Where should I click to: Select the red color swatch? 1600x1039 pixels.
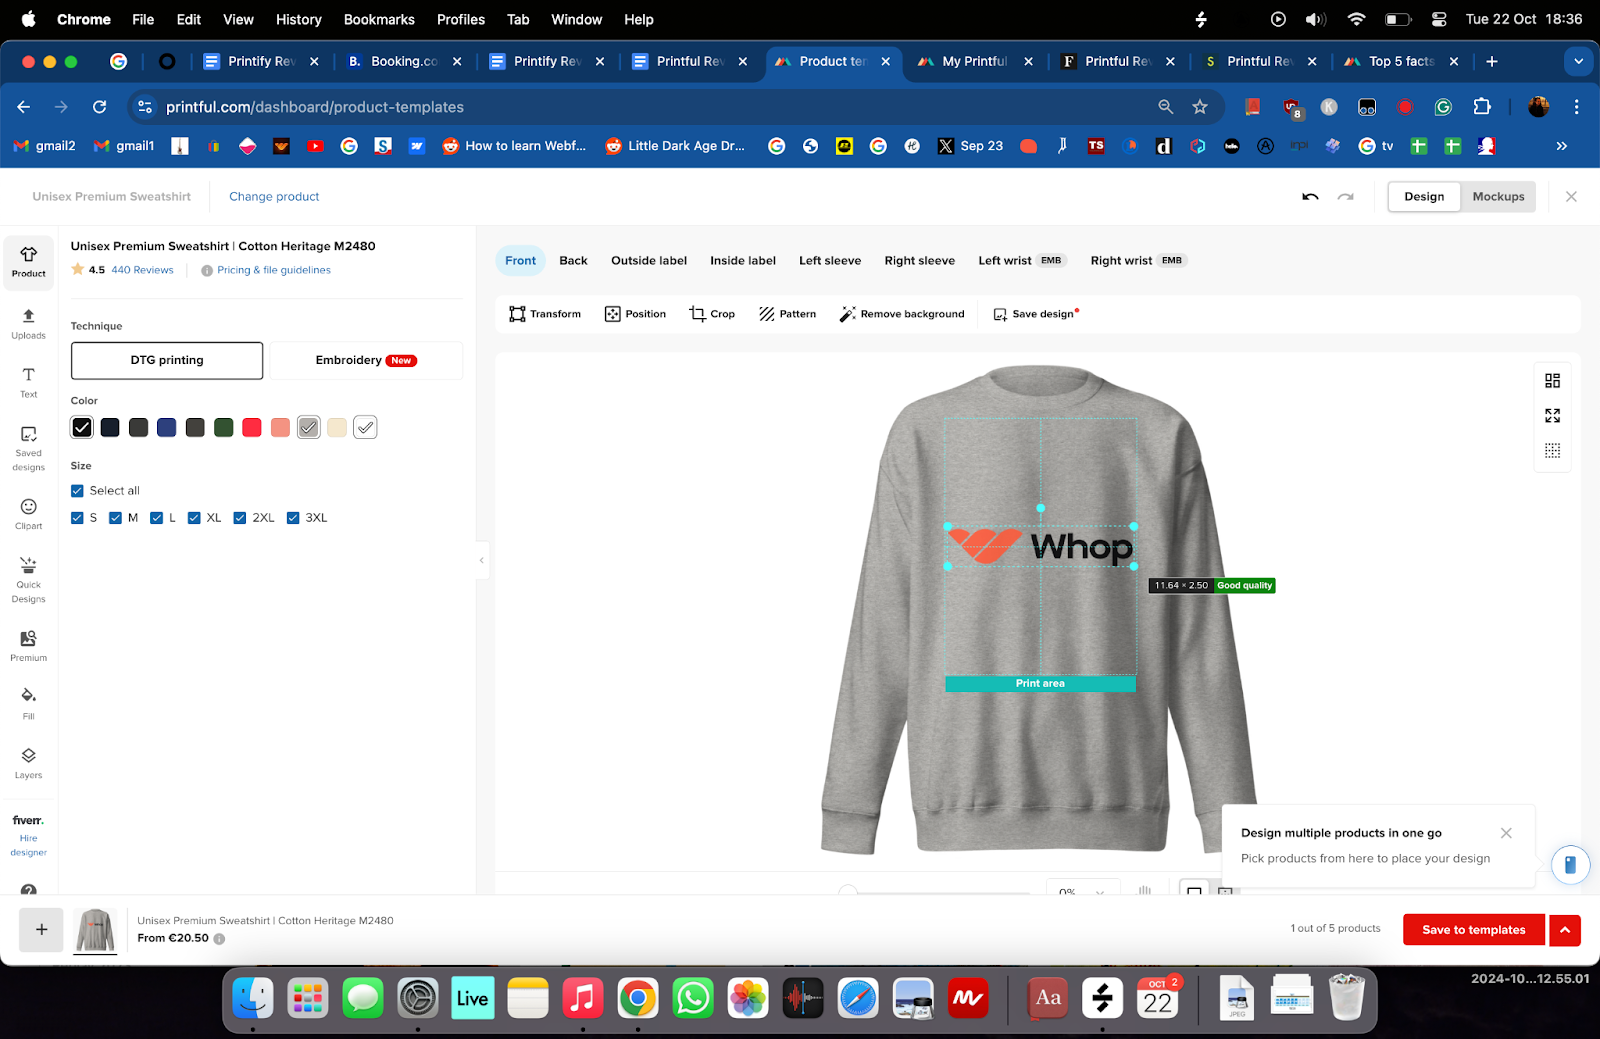(x=252, y=427)
